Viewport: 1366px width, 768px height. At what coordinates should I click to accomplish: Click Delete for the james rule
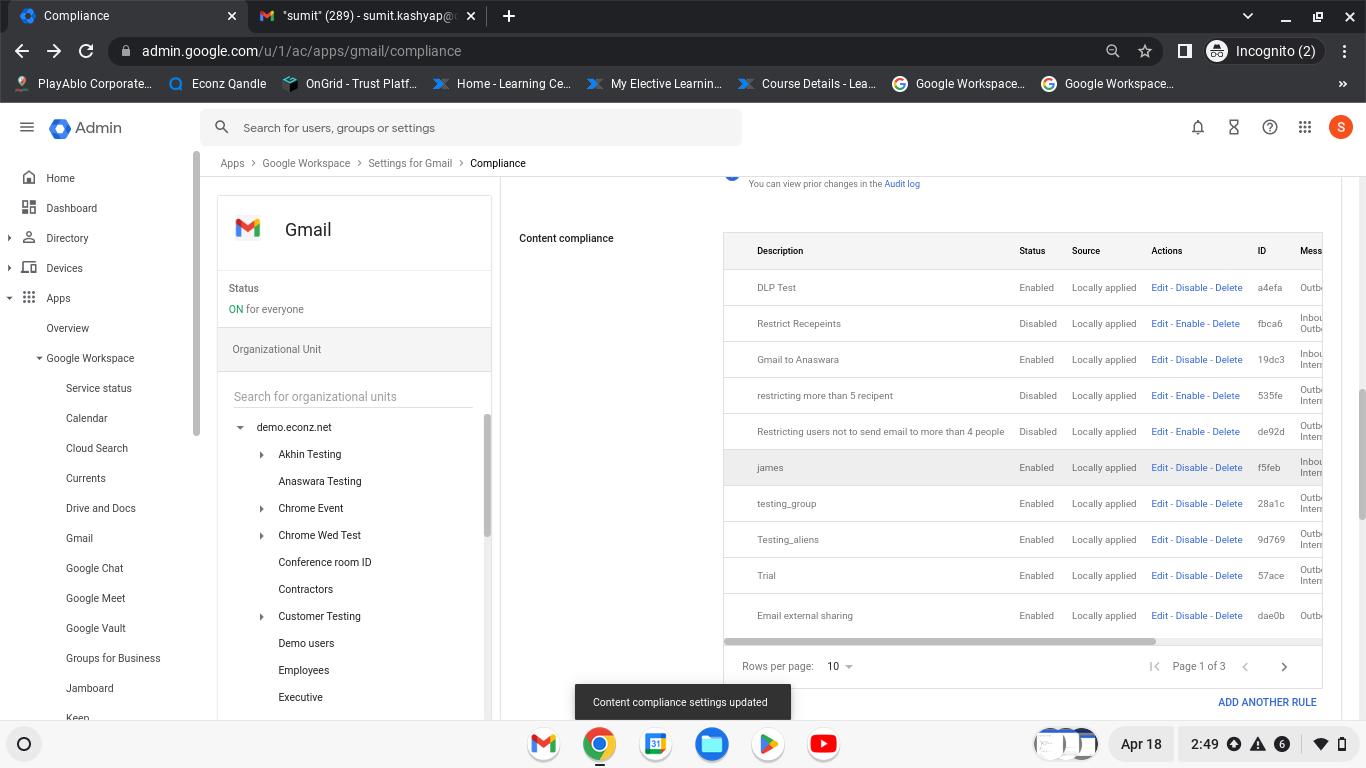(1229, 468)
